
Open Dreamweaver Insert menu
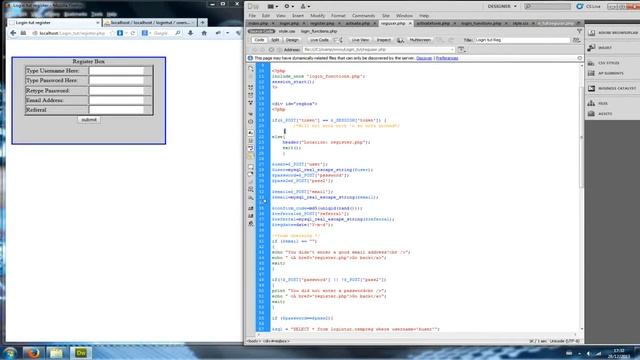pyautogui.click(x=298, y=16)
